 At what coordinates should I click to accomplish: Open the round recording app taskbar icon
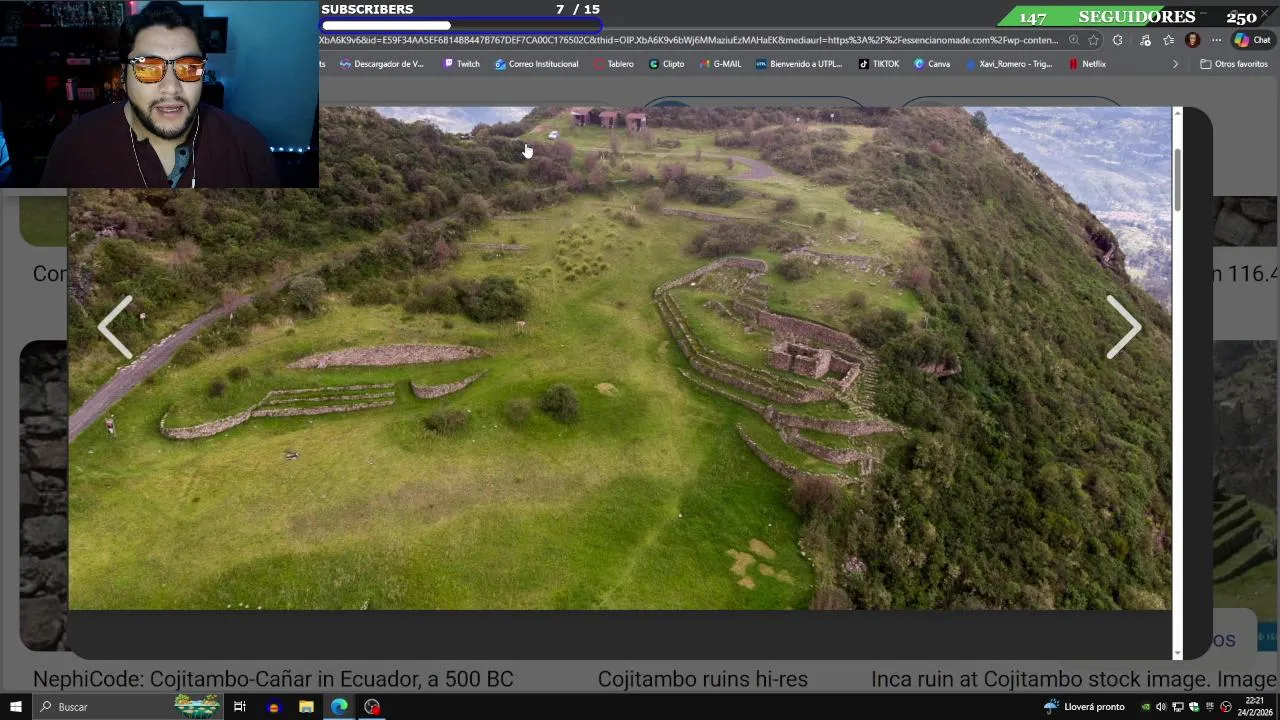pyautogui.click(x=372, y=707)
